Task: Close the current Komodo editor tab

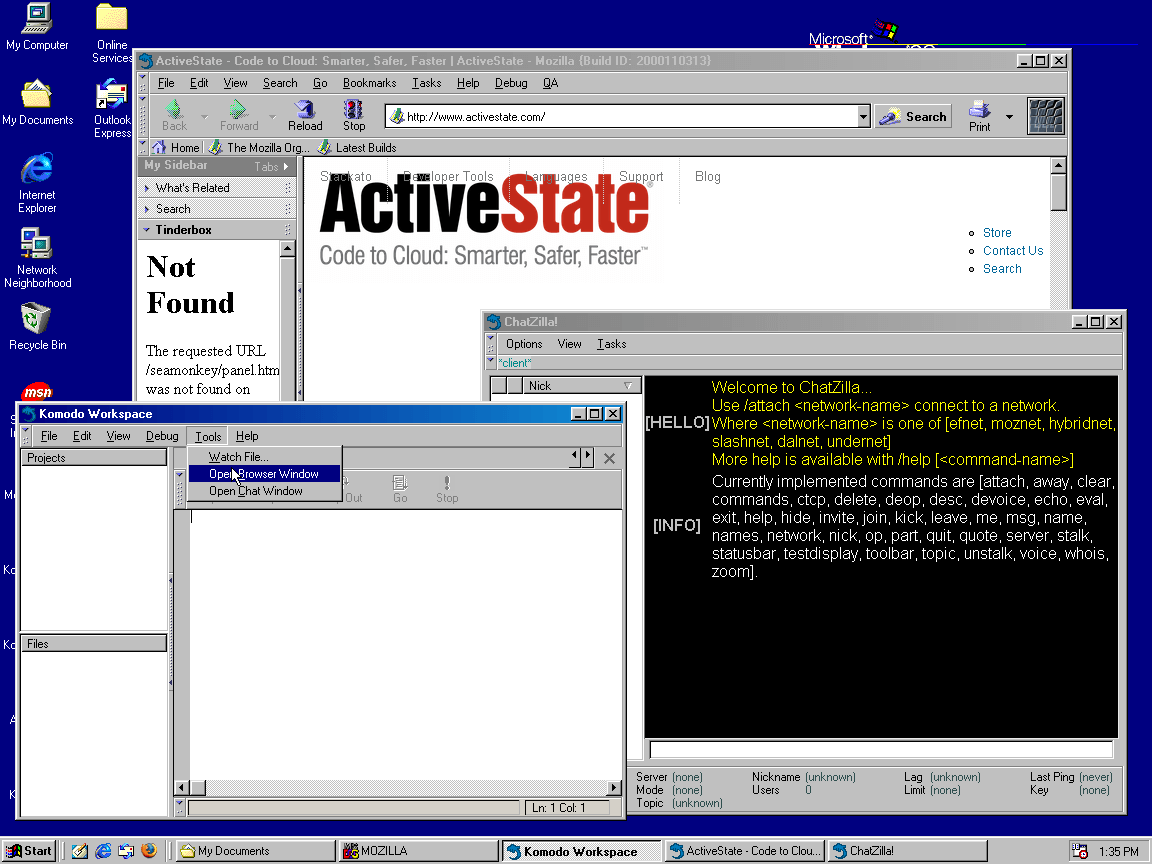Action: [x=609, y=458]
